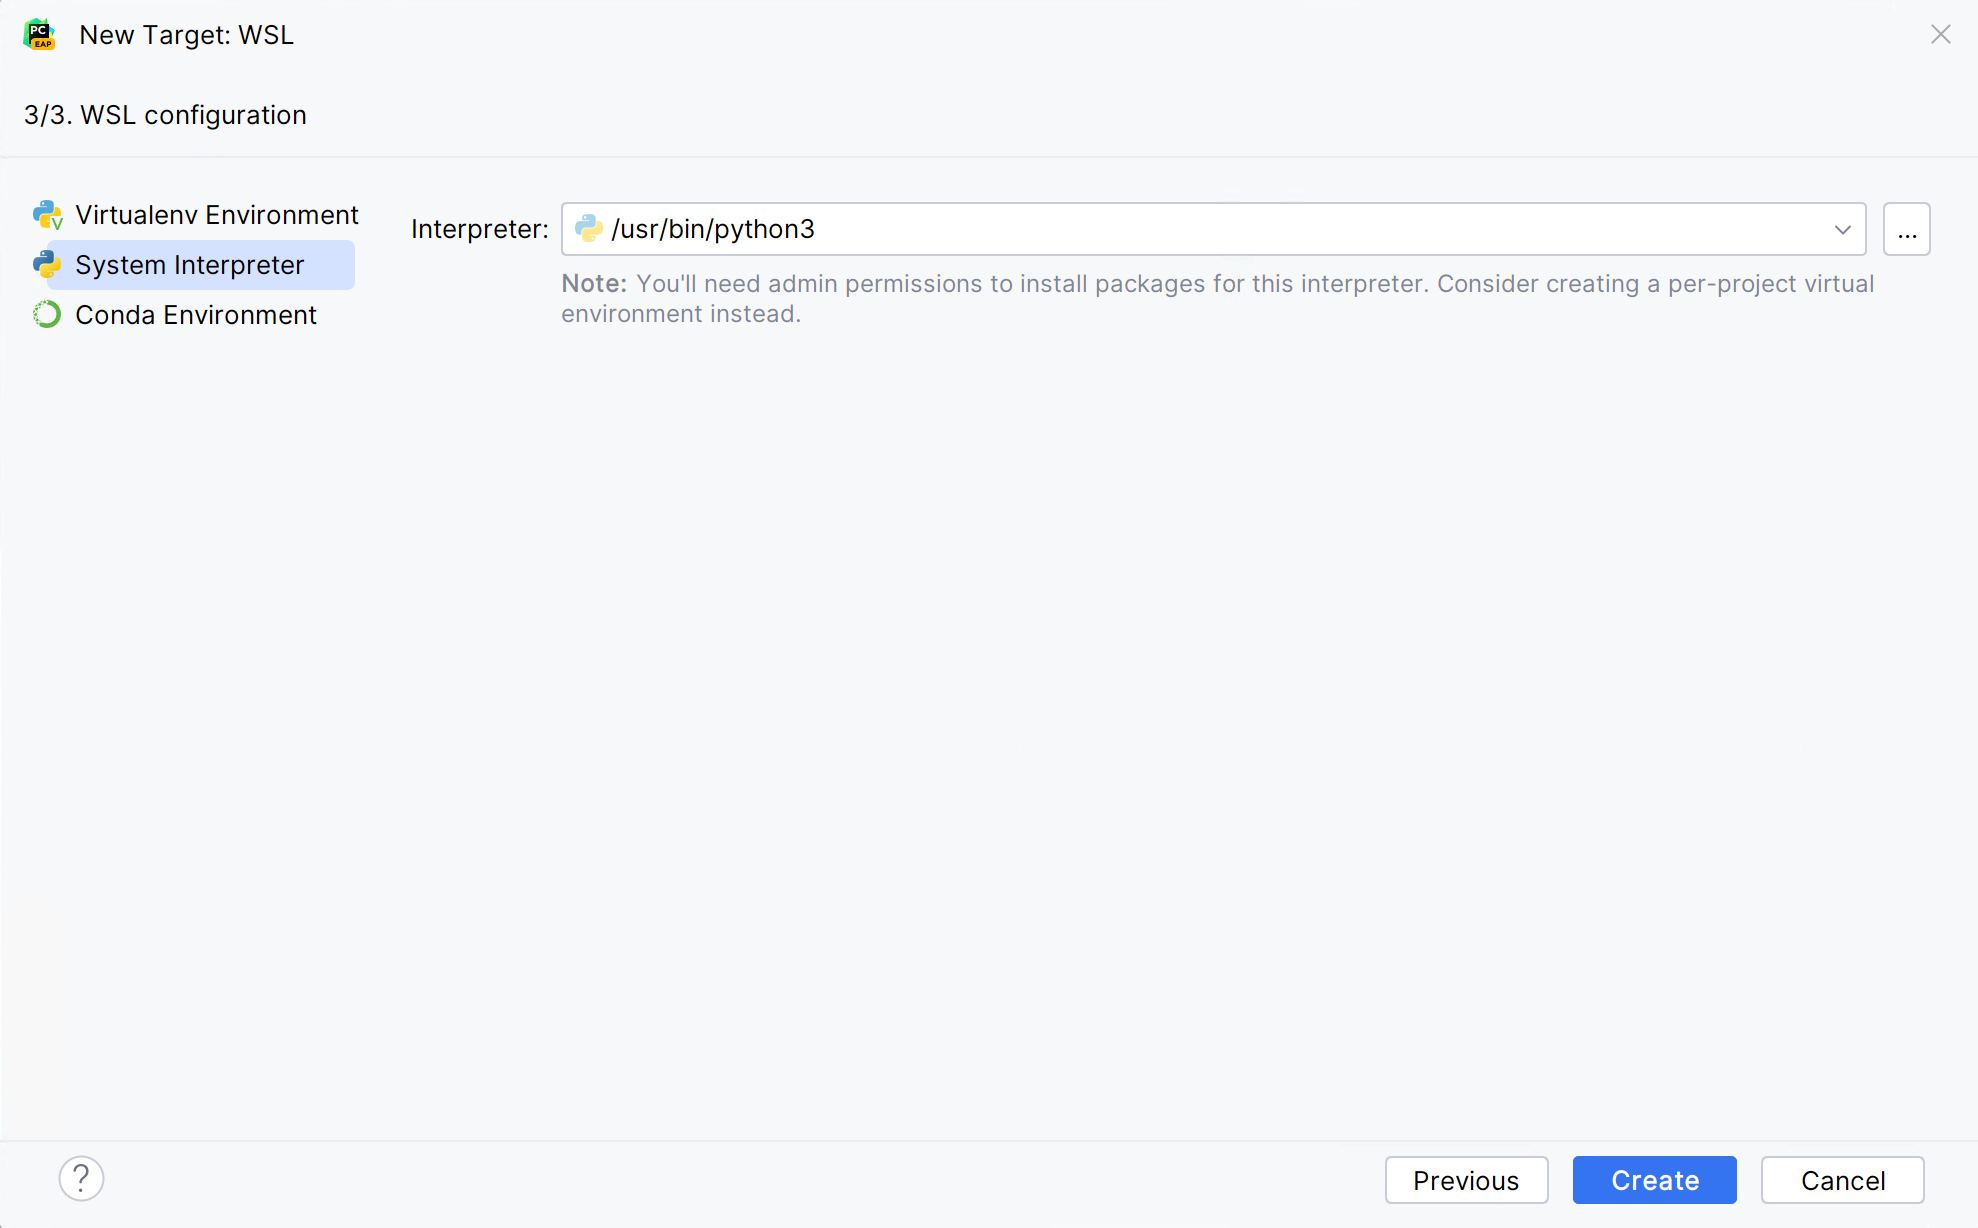This screenshot has height=1228, width=1978.
Task: Click the help question mark icon
Action: (81, 1178)
